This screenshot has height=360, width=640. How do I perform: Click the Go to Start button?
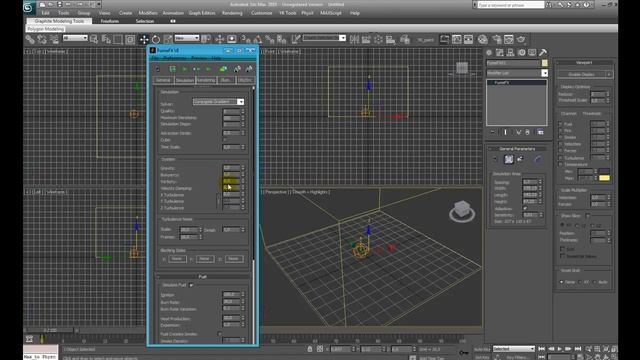pyautogui.click(x=542, y=349)
